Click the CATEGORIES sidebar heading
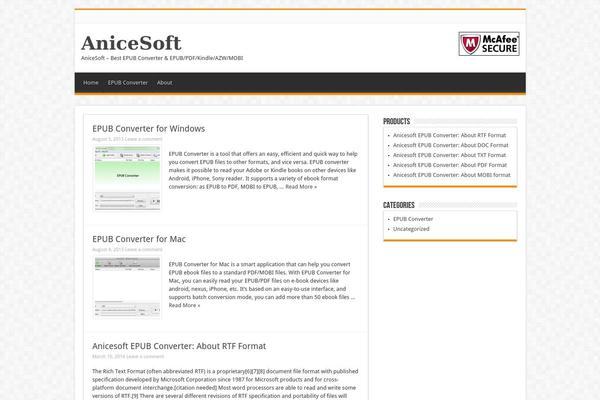The image size is (600, 400). tap(399, 205)
